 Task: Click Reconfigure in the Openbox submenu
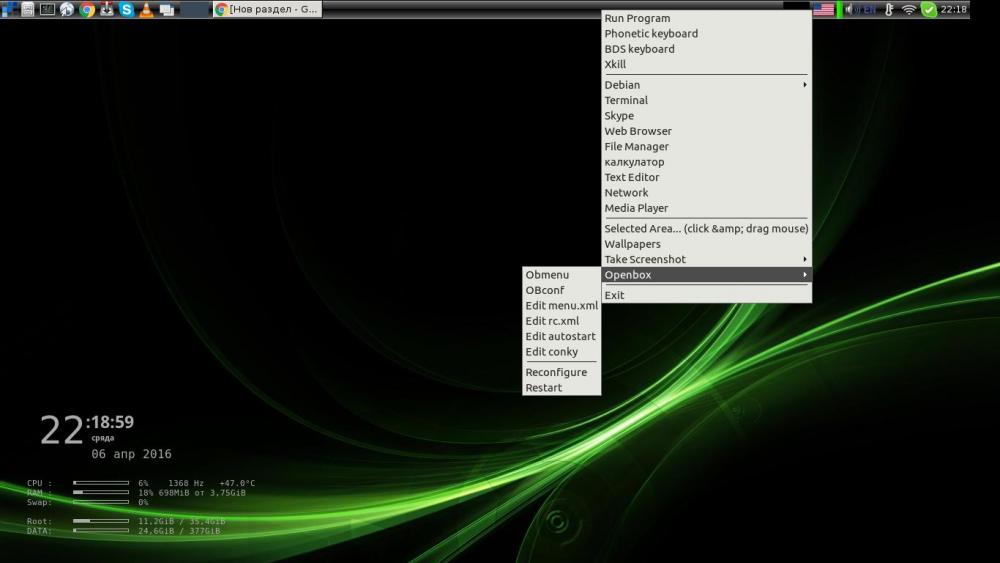(x=561, y=372)
